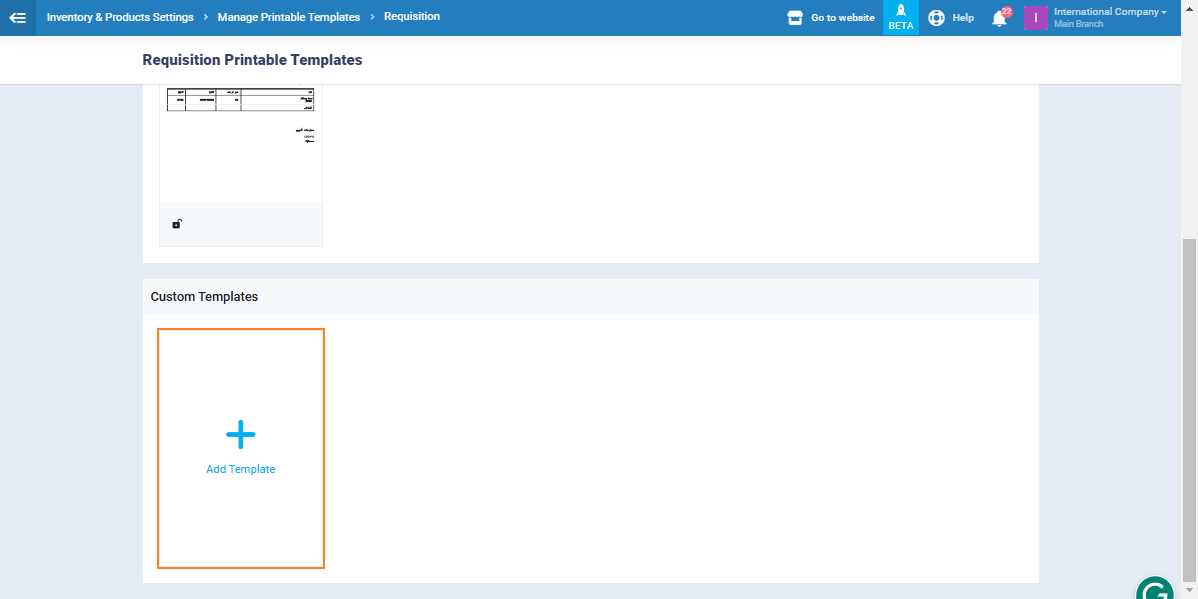The height and width of the screenshot is (599, 1198).
Task: Click the blue plus icon for new template
Action: pos(240,434)
